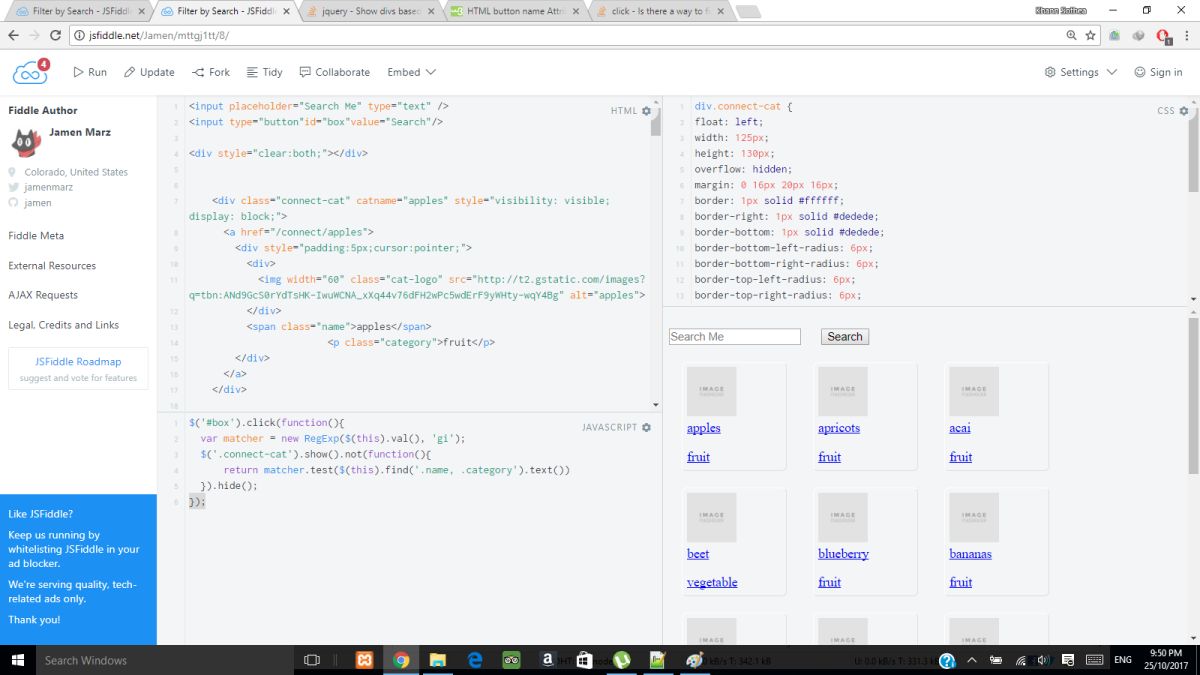Click the Search button in result pane
Image resolution: width=1200 pixels, height=675 pixels.
pyautogui.click(x=845, y=337)
